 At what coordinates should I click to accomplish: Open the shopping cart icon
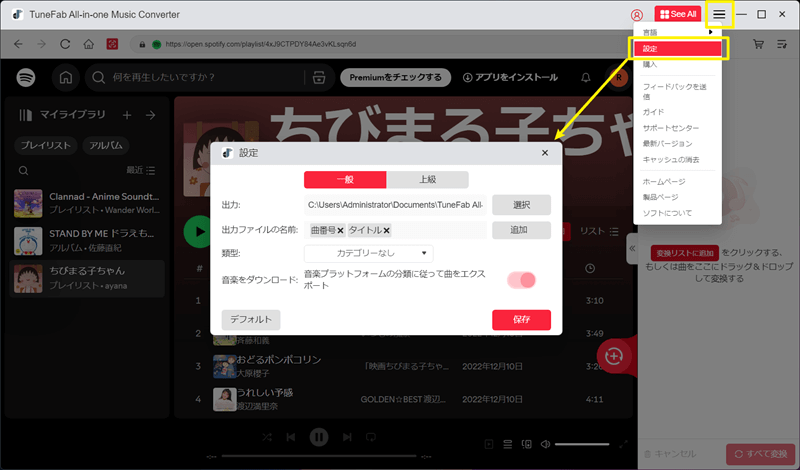[x=759, y=44]
